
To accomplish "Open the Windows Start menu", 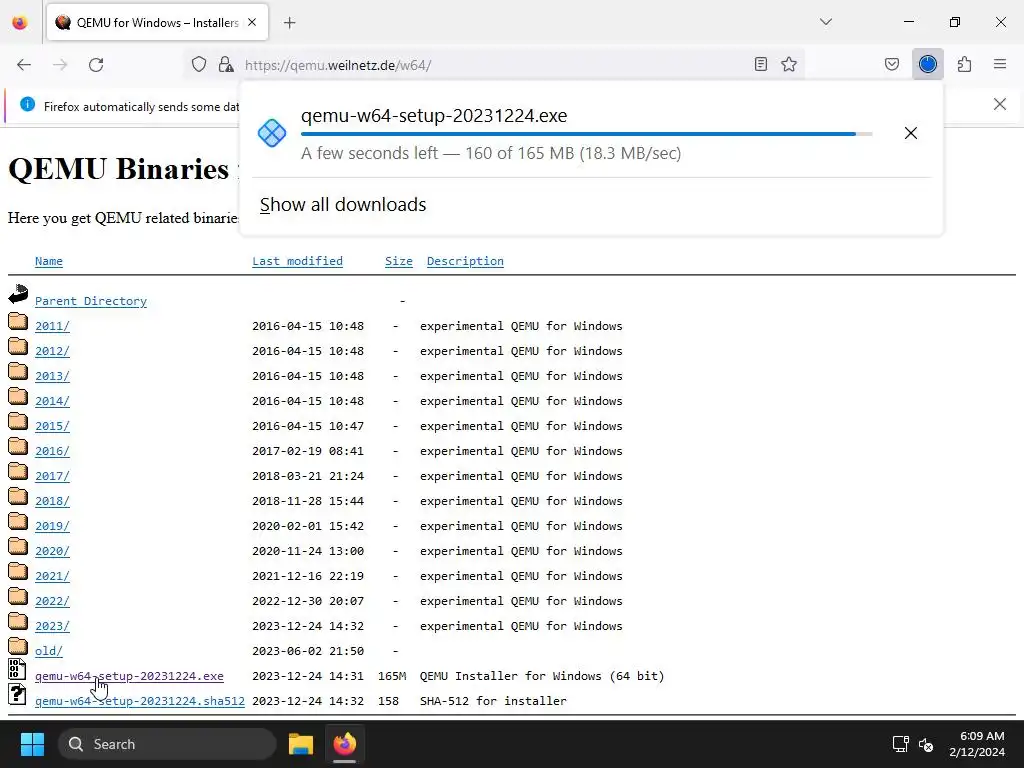I will click(32, 744).
